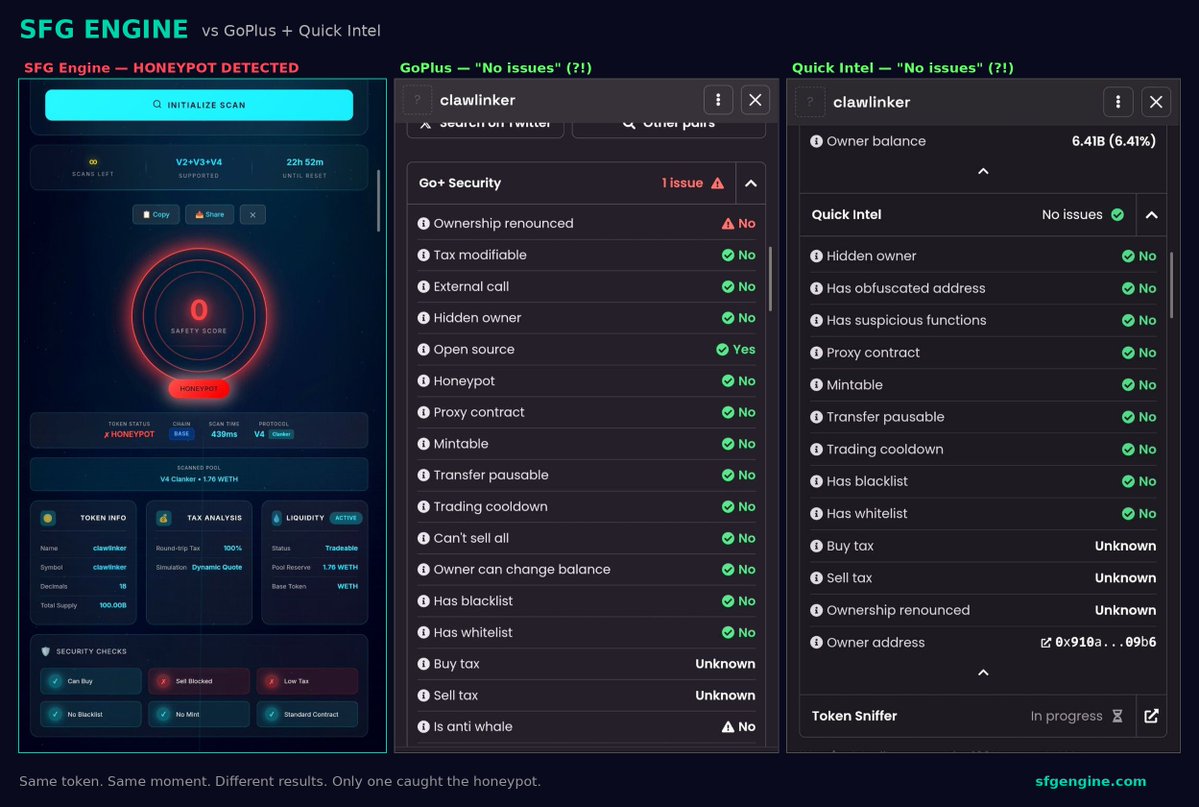1199x807 pixels.
Task: Visit the sfgengine.com link
Action: click(1089, 781)
